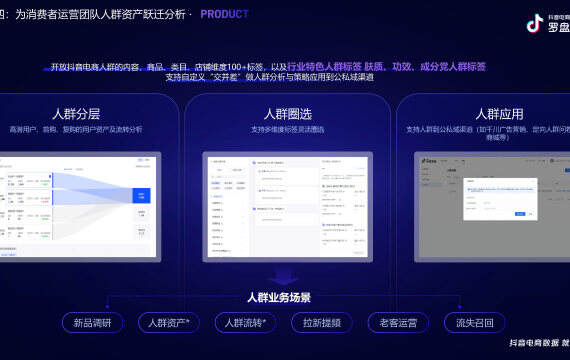Open the 人群分层 Sankey screenshot thumbnail
Screen dimensions: 570x360
78,207
